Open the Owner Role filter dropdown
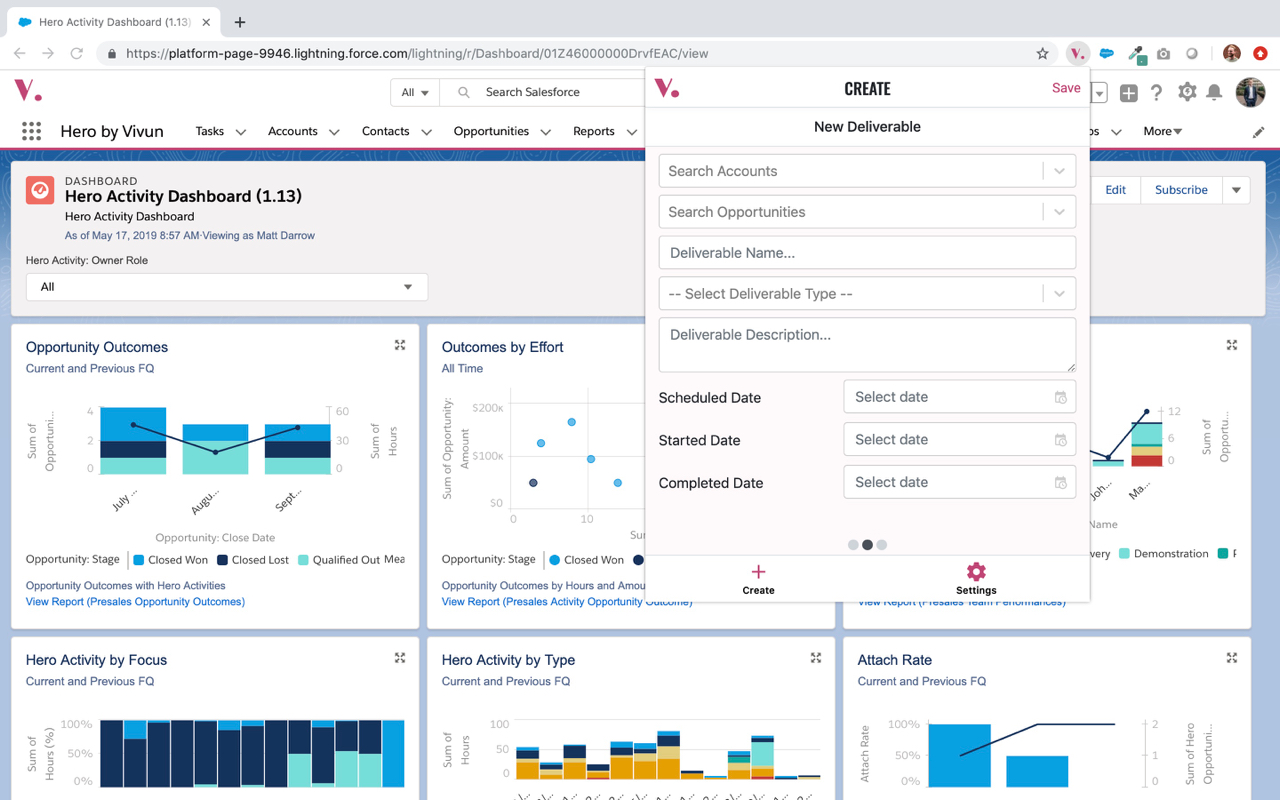Viewport: 1280px width, 800px height. tap(227, 287)
